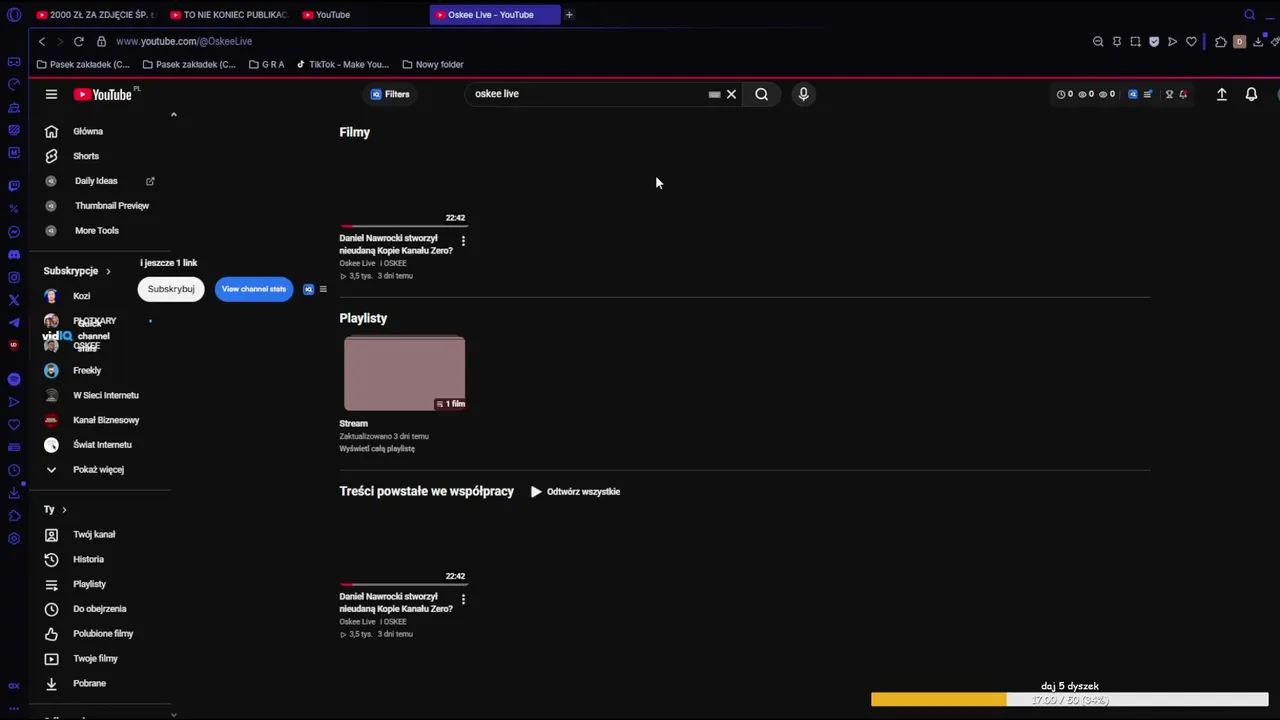Open Do obejrzenia watch later list
1280x720 pixels.
pyautogui.click(x=100, y=609)
